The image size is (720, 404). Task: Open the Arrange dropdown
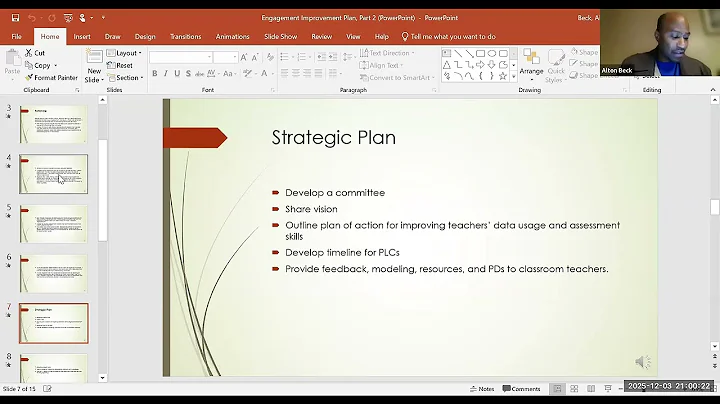(x=531, y=66)
